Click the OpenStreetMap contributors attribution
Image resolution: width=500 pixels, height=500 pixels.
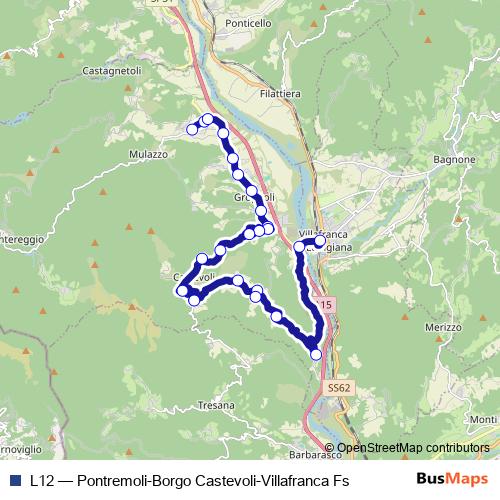407,448
